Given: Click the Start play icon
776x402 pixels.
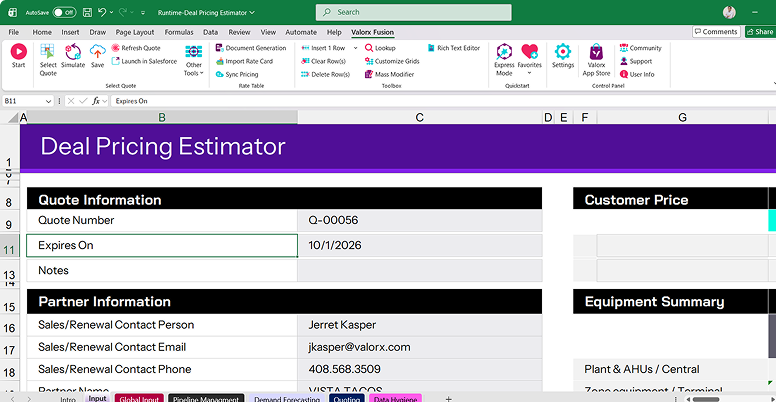Looking at the screenshot, I should pos(18,51).
